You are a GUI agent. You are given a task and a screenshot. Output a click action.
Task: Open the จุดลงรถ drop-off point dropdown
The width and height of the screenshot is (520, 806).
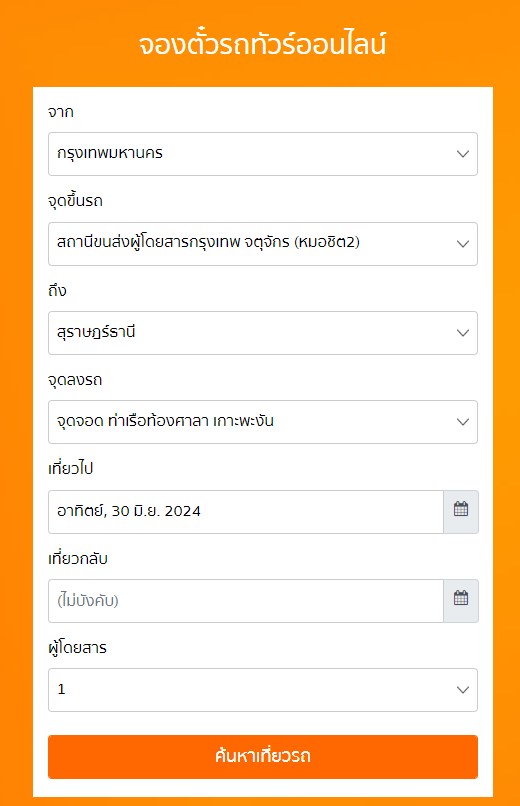point(263,422)
